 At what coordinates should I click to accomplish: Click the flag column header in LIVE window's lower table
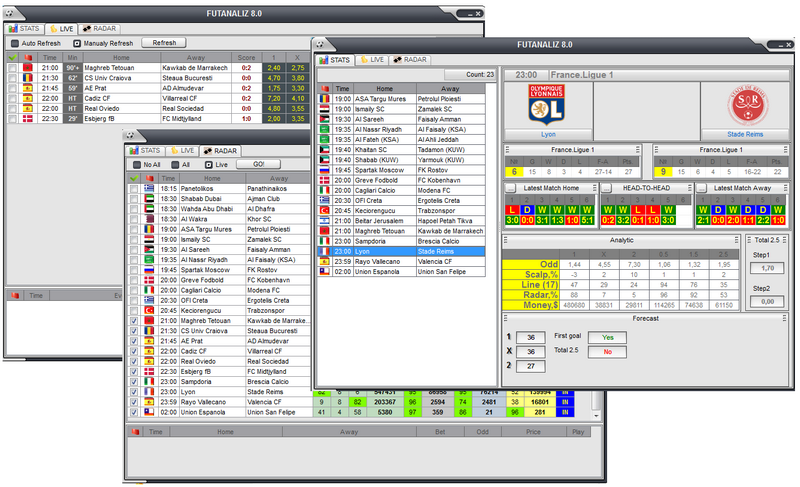[x=15, y=296]
